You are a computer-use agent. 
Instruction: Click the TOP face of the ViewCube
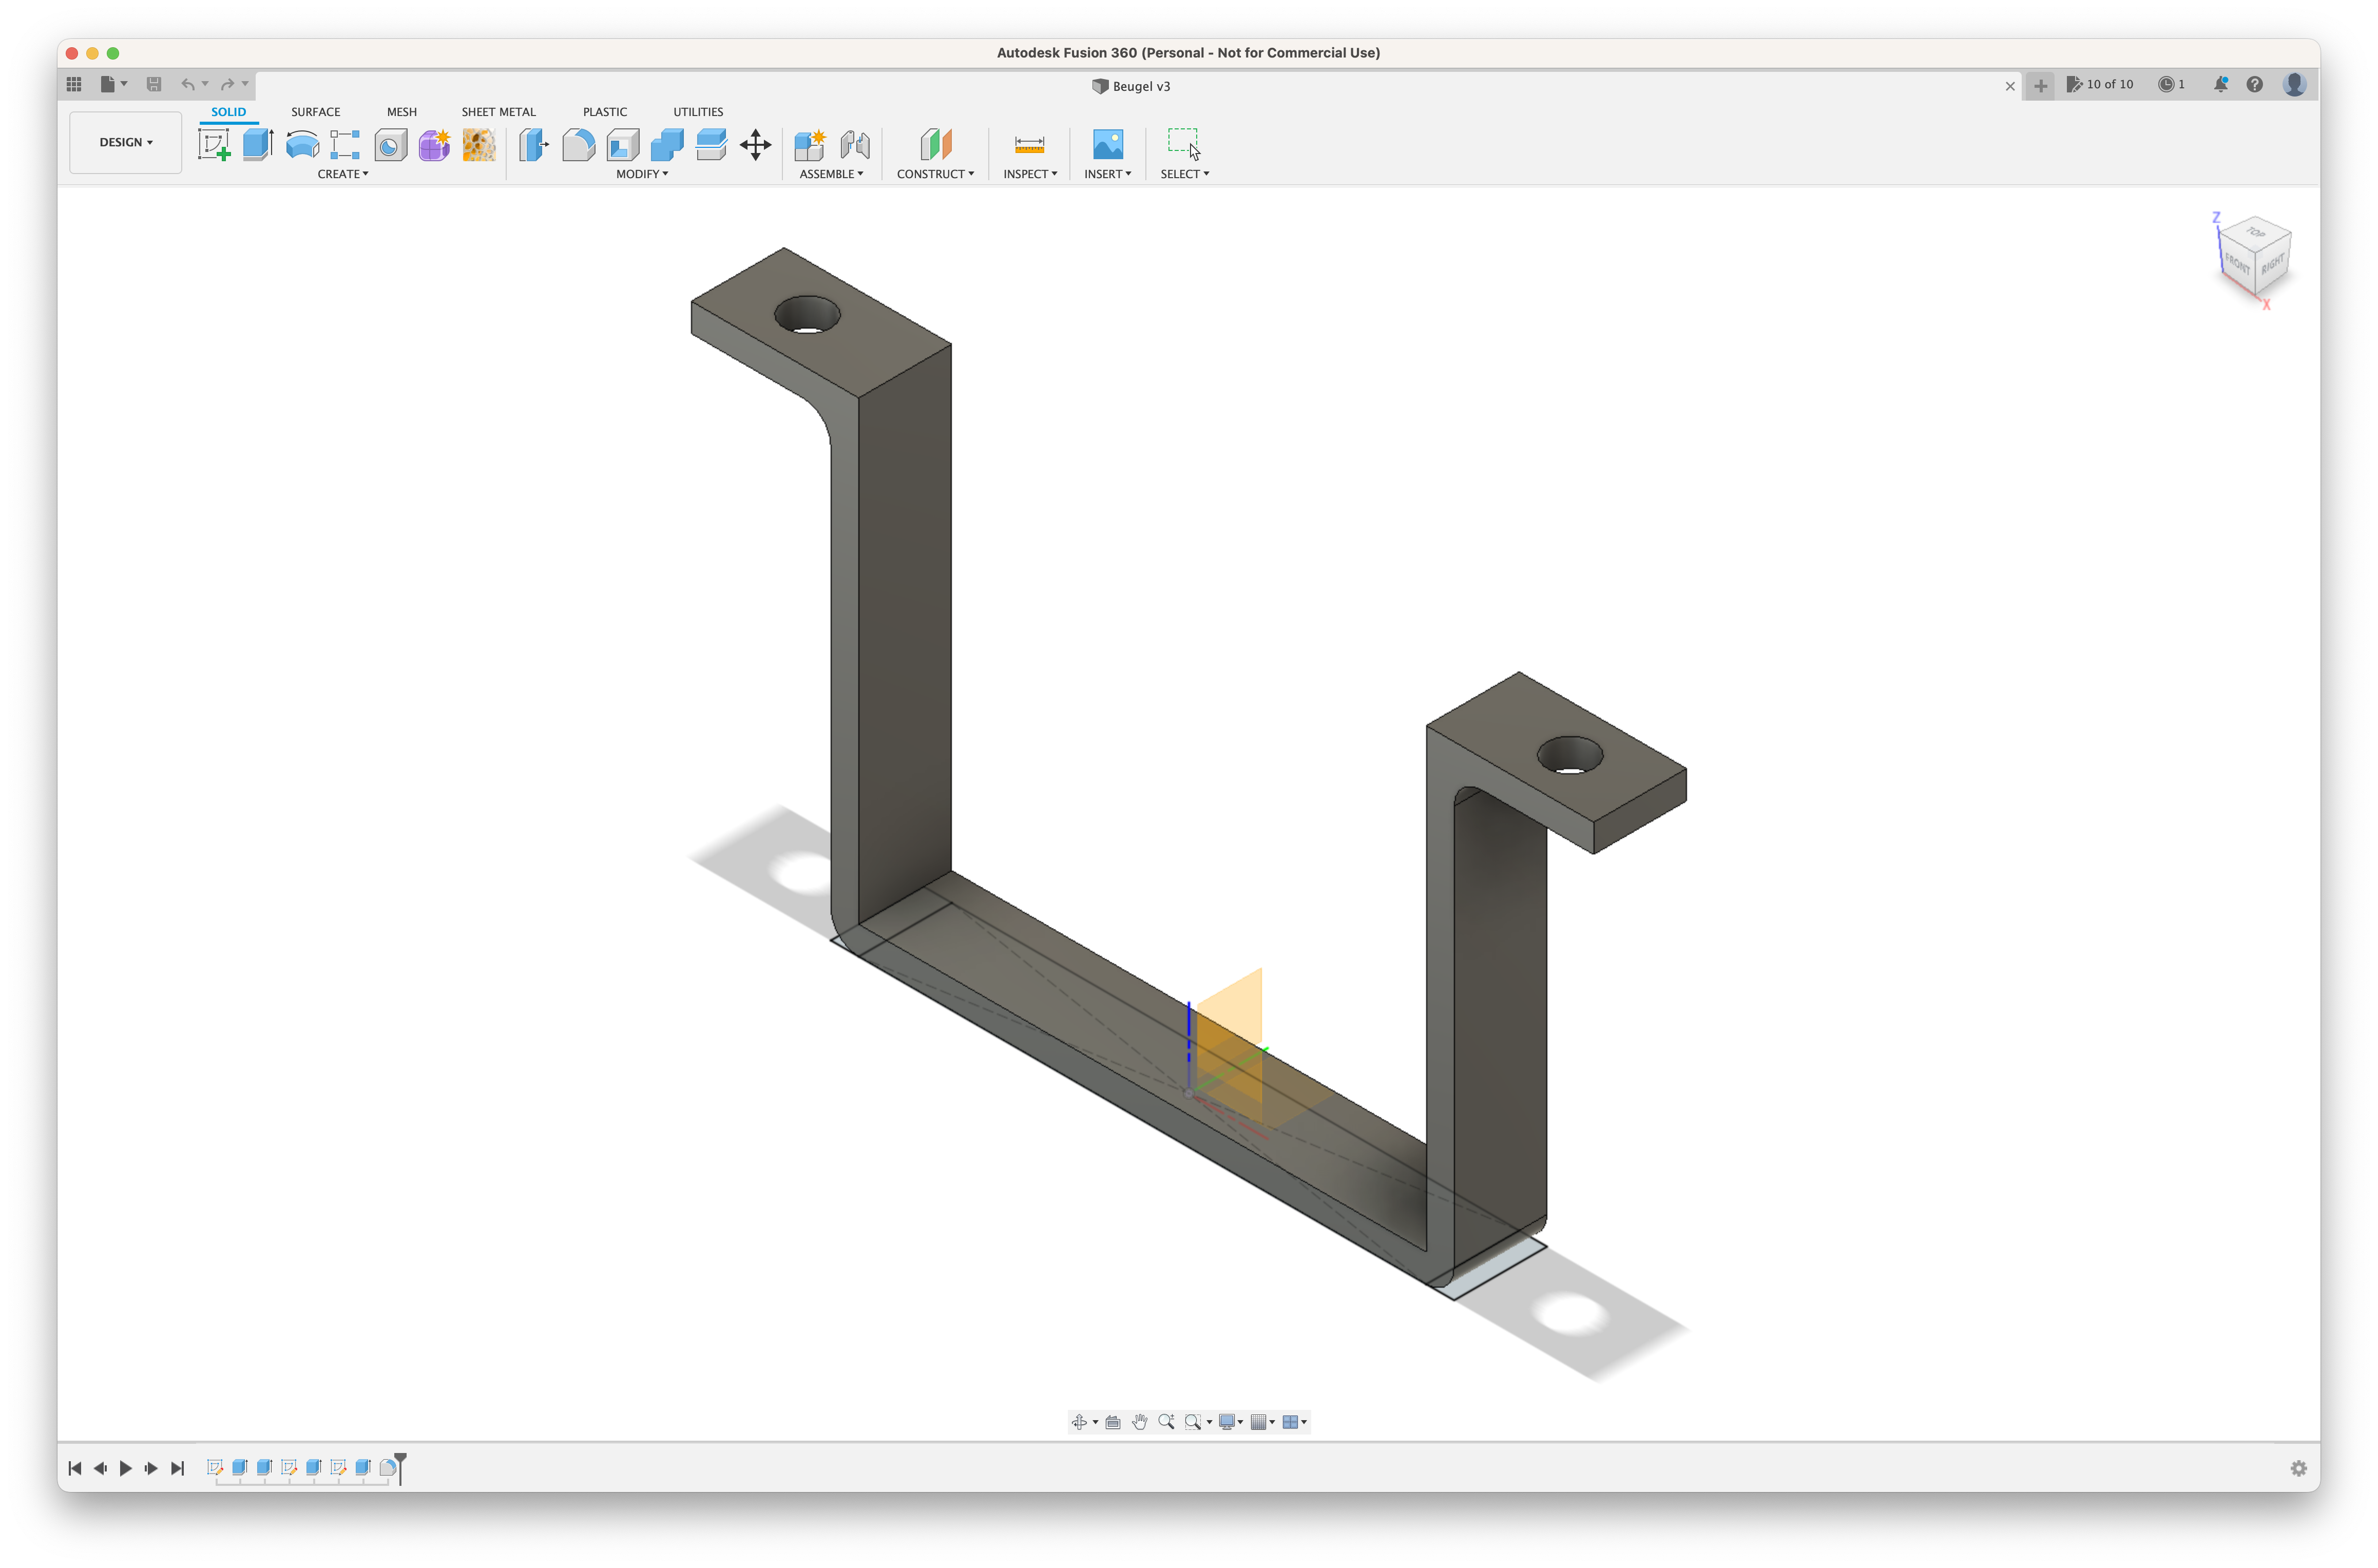pyautogui.click(x=2256, y=233)
